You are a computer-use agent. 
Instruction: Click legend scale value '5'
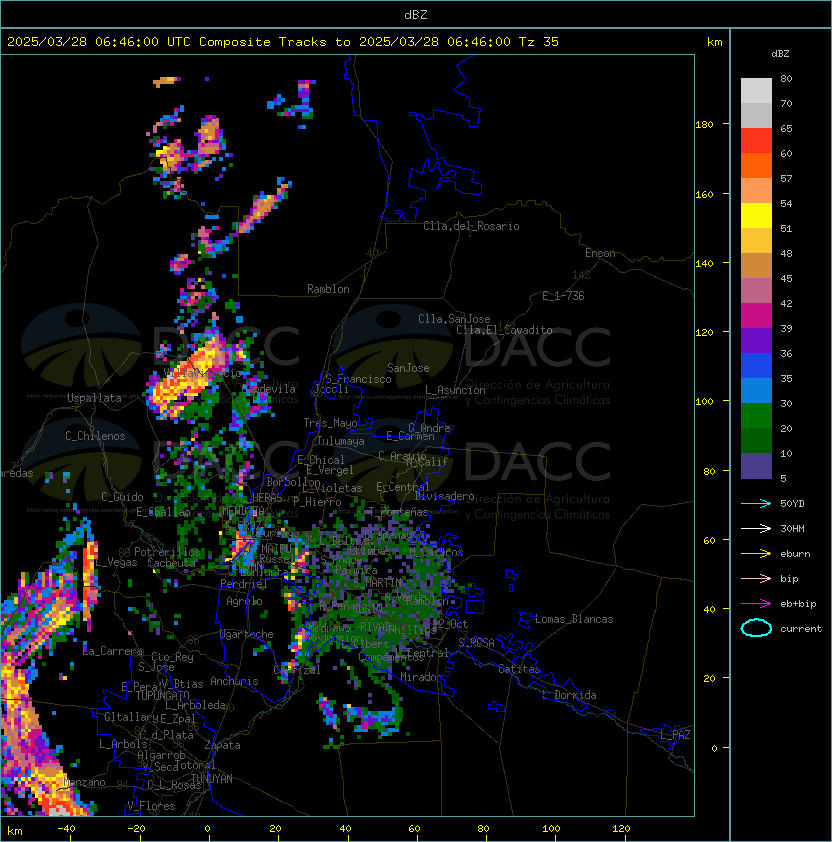[784, 478]
